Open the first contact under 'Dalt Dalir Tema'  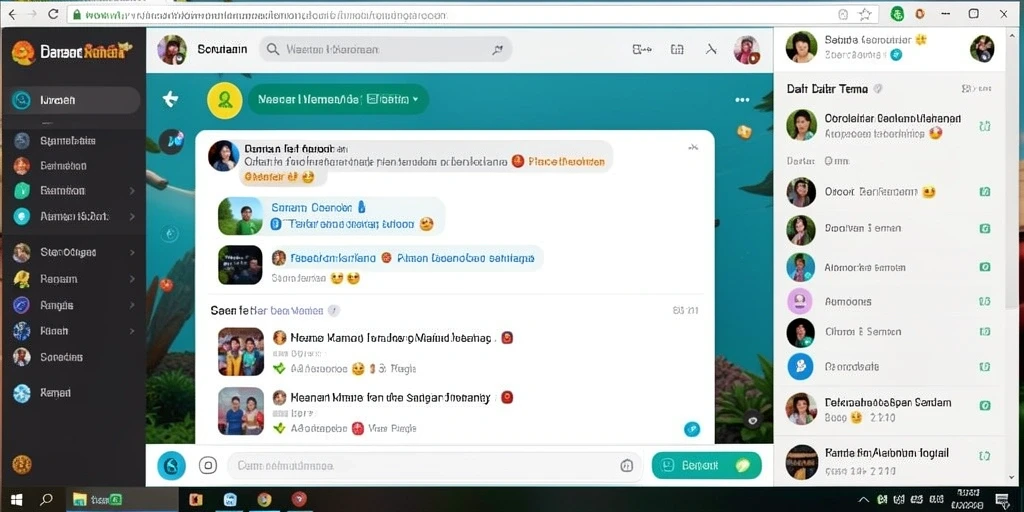coord(888,125)
